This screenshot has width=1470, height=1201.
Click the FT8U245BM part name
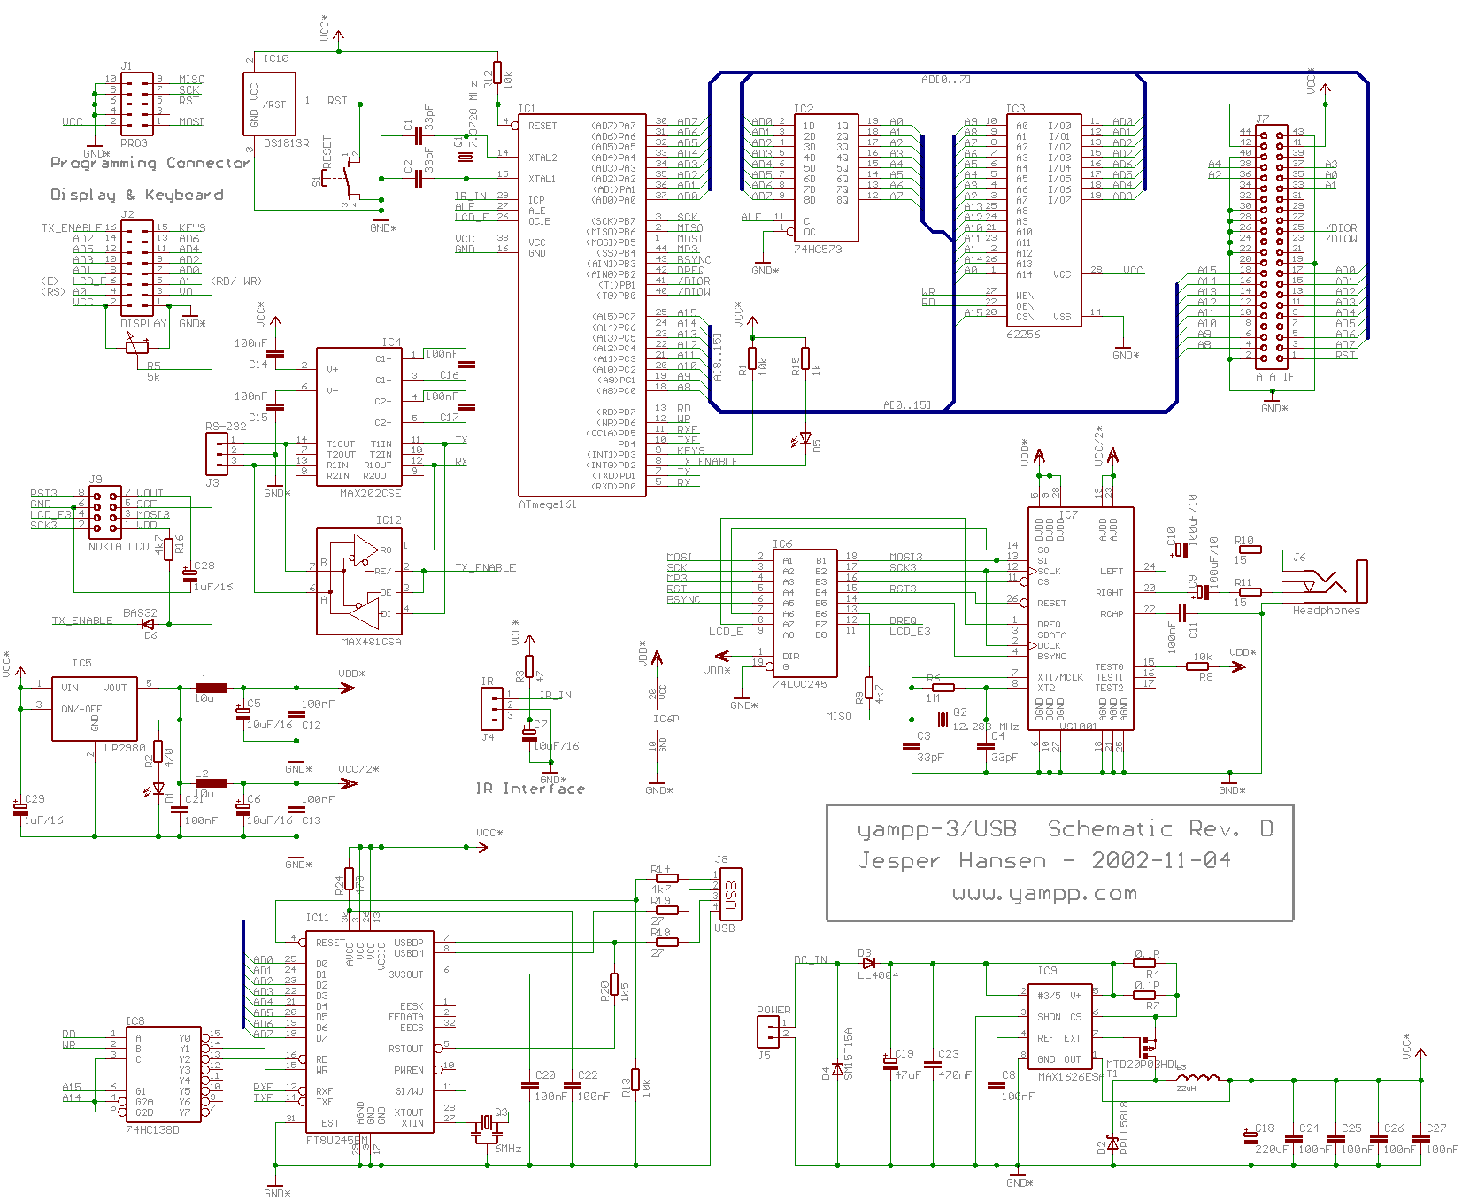point(337,1139)
